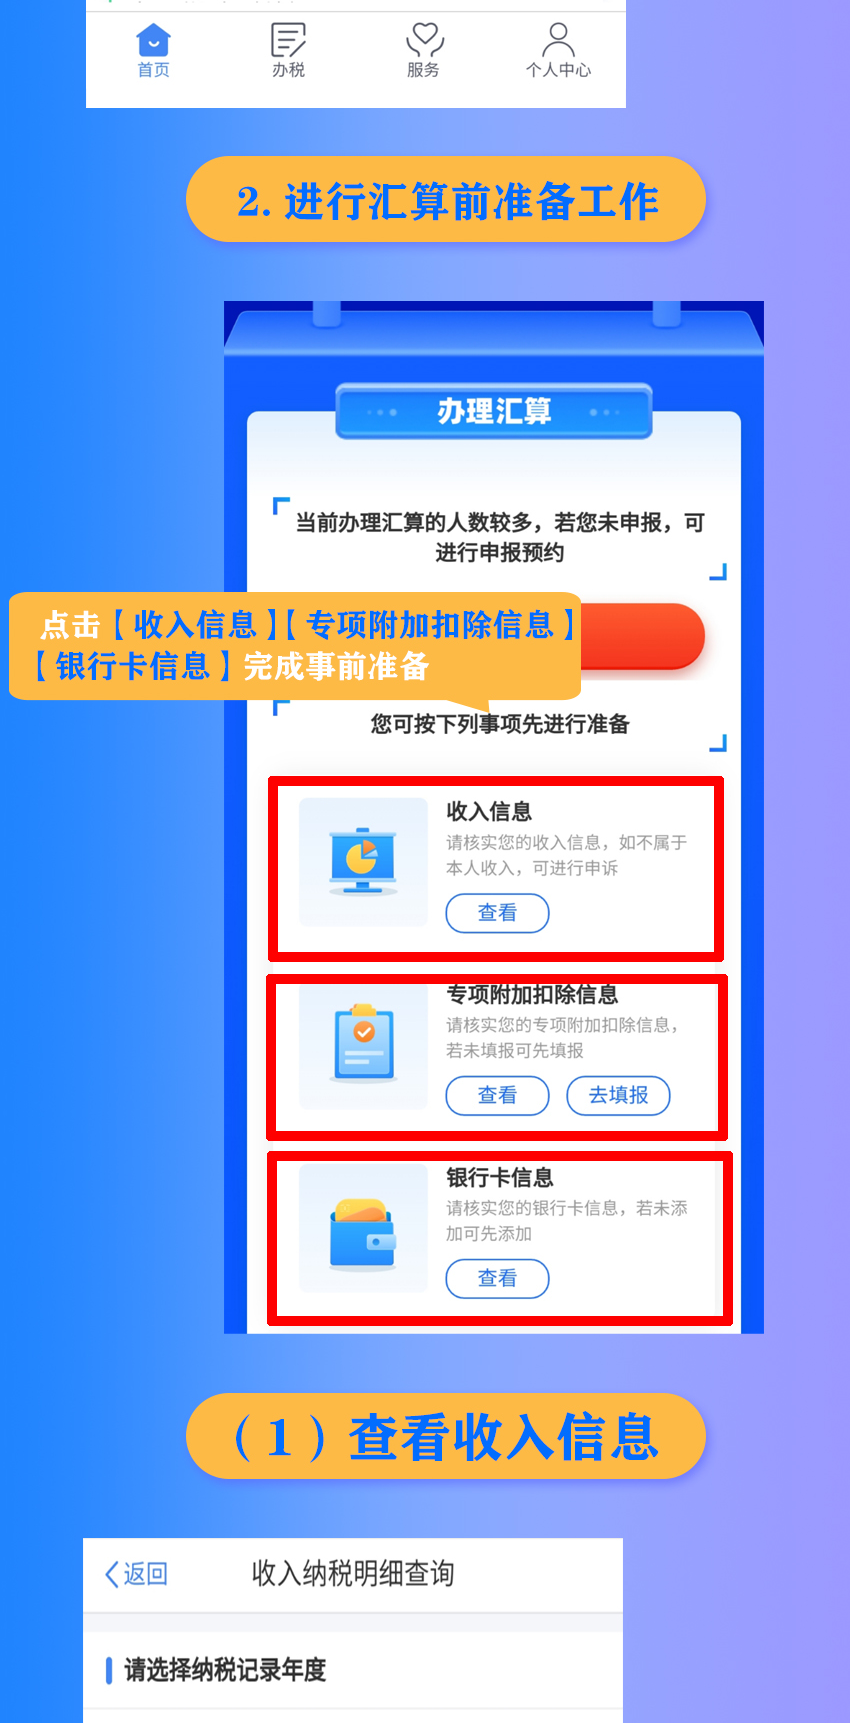Click the 去填报 button
Image resolution: width=850 pixels, height=1723 pixels.
point(618,1095)
